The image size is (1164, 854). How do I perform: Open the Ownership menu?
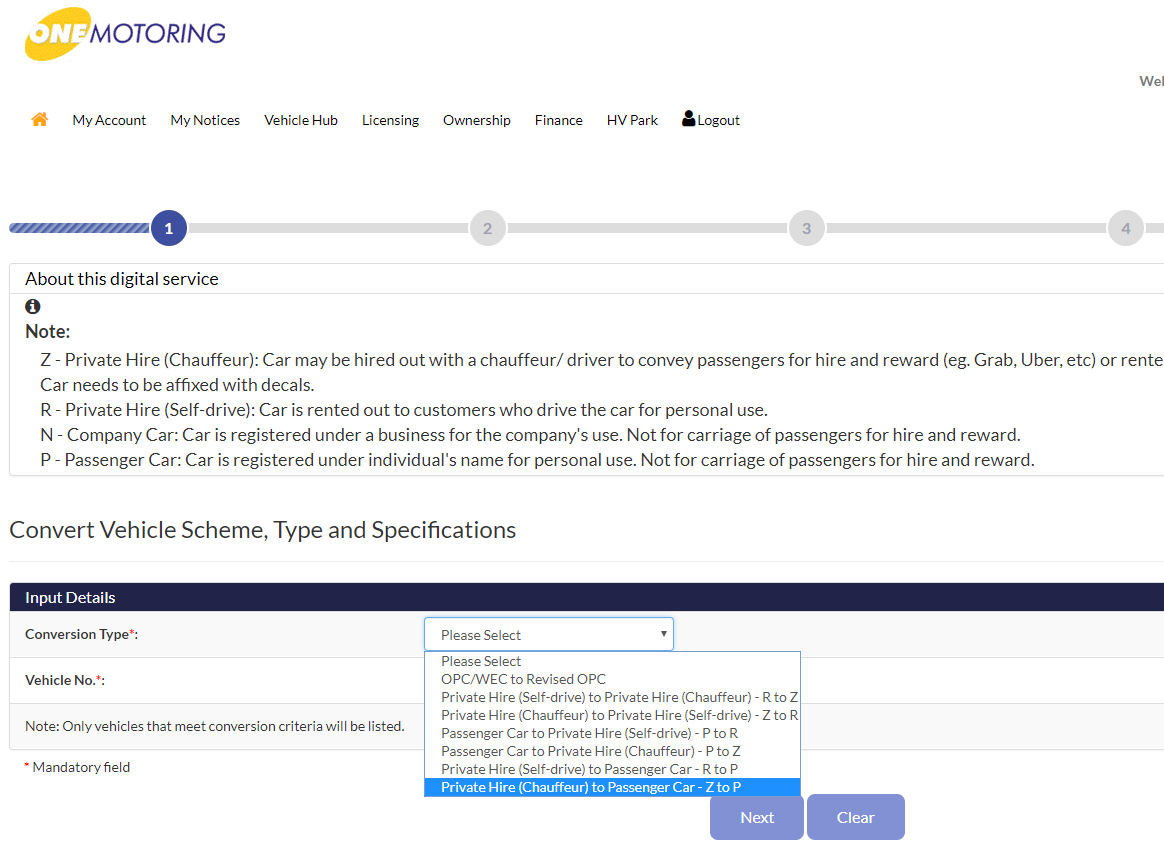click(477, 120)
